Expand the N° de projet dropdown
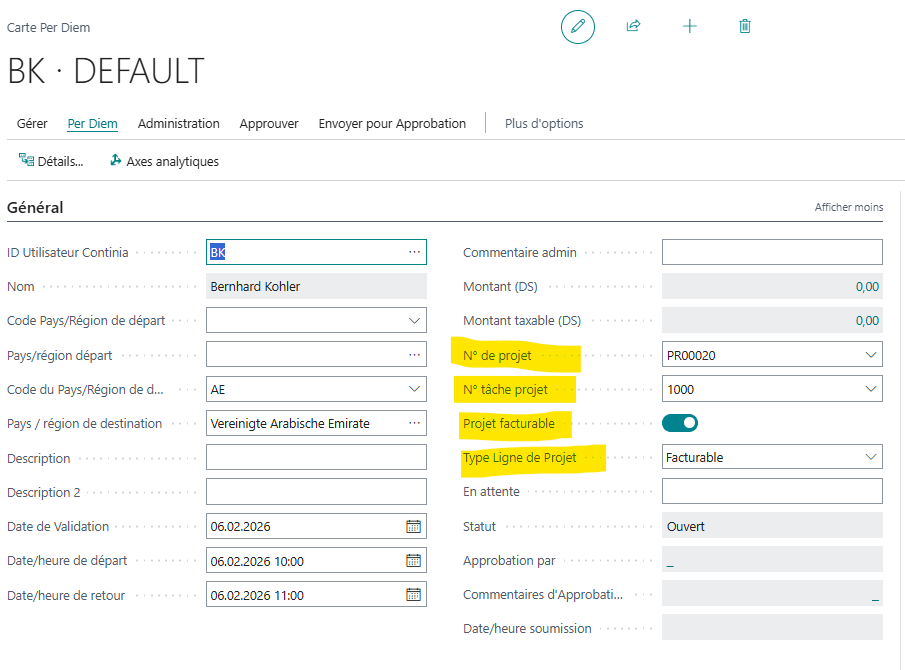The height and width of the screenshot is (670, 905). click(x=869, y=355)
